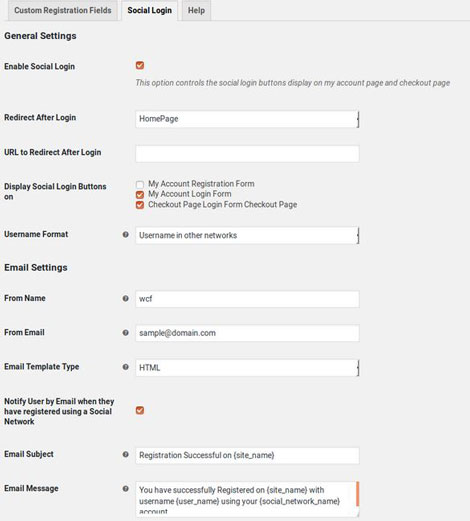Click help icon beside From Name
Image resolution: width=470 pixels, height=521 pixels.
click(126, 298)
